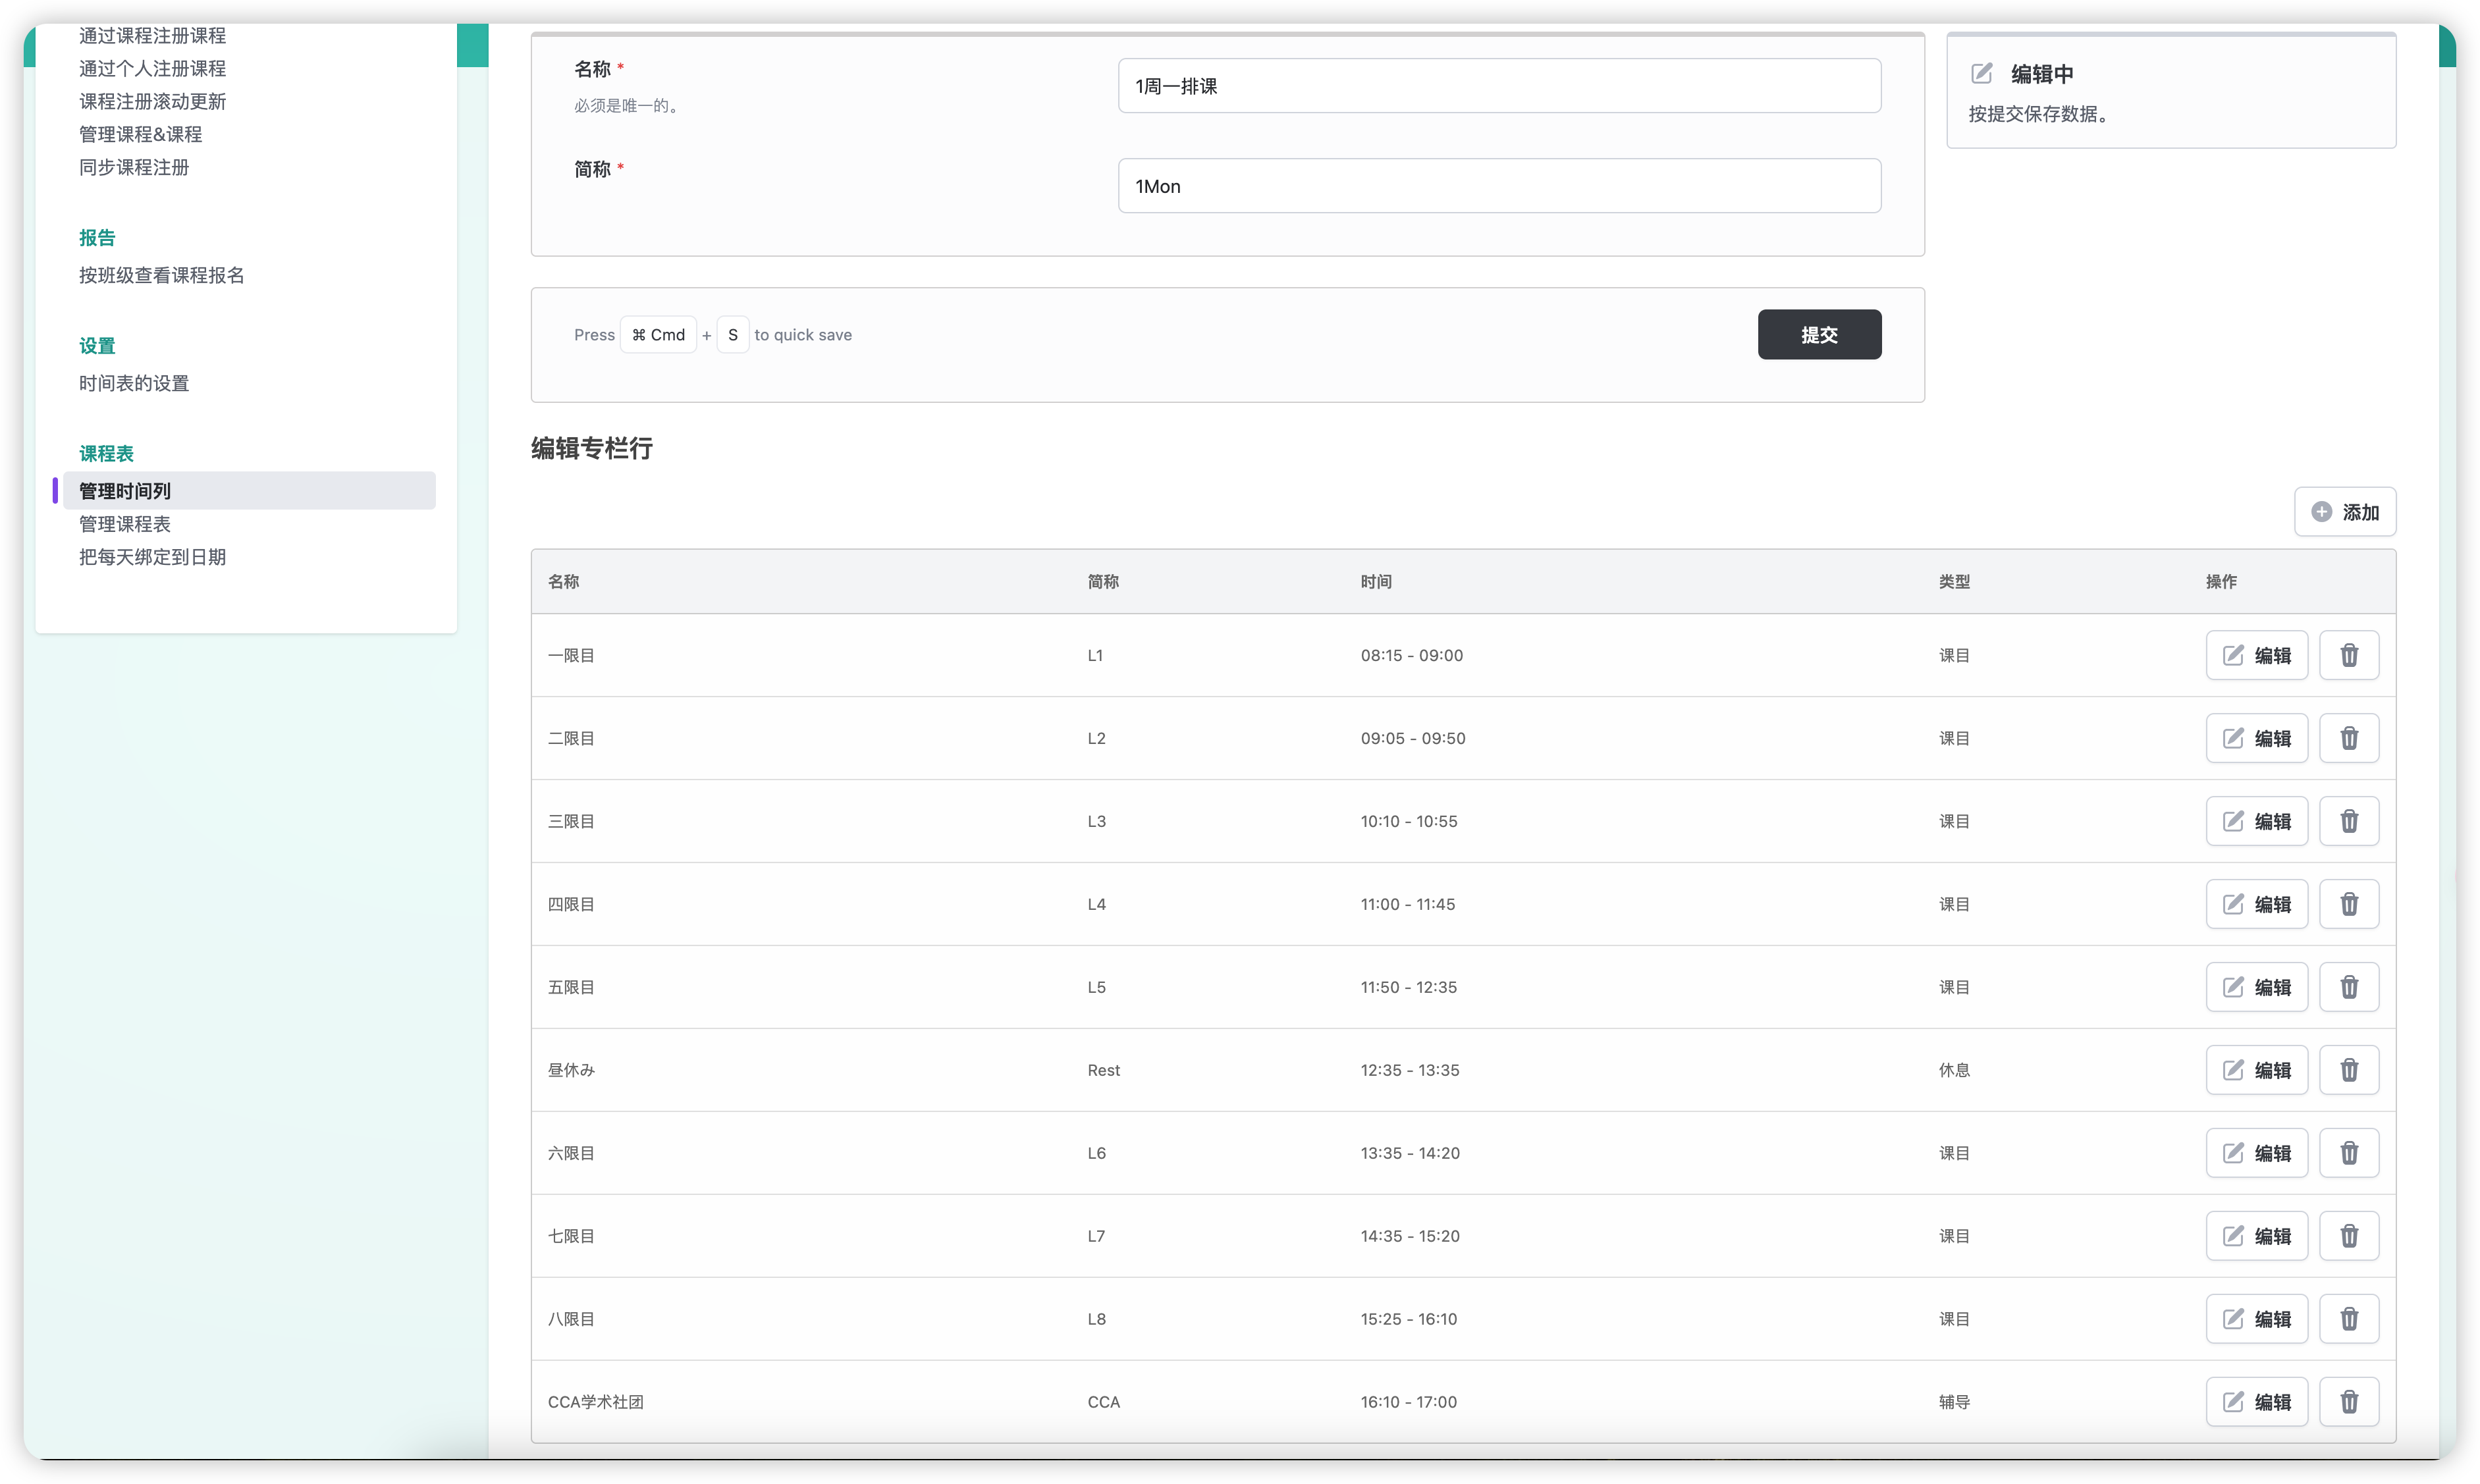Image resolution: width=2480 pixels, height=1484 pixels.
Task: Click trash icon for 三限目 row
Action: [2348, 821]
